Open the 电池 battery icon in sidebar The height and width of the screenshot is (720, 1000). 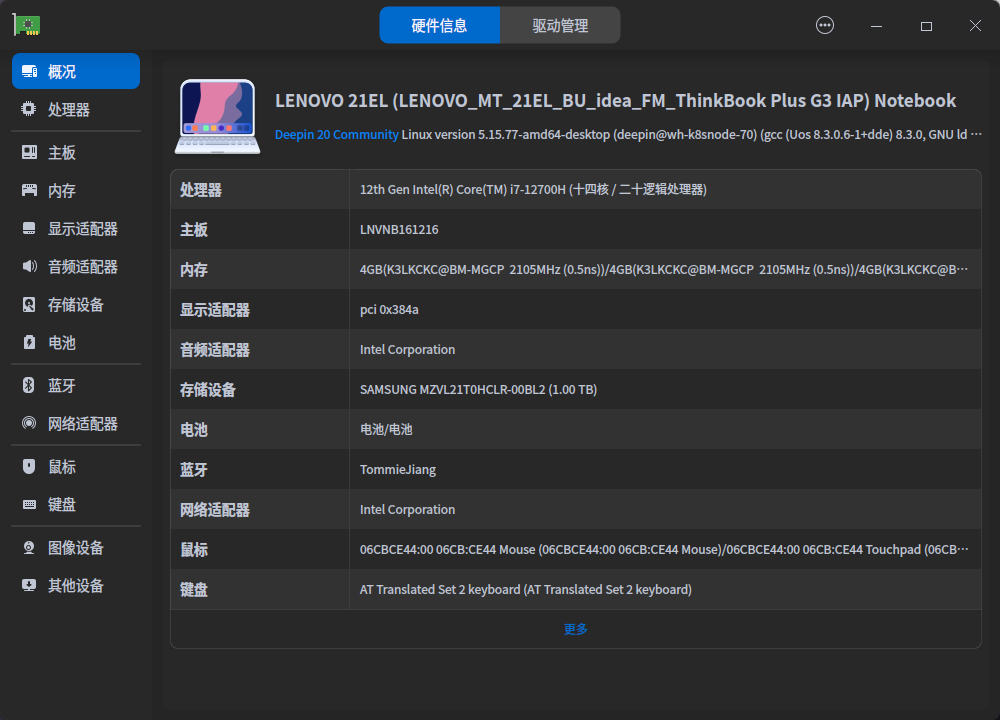[x=29, y=342]
